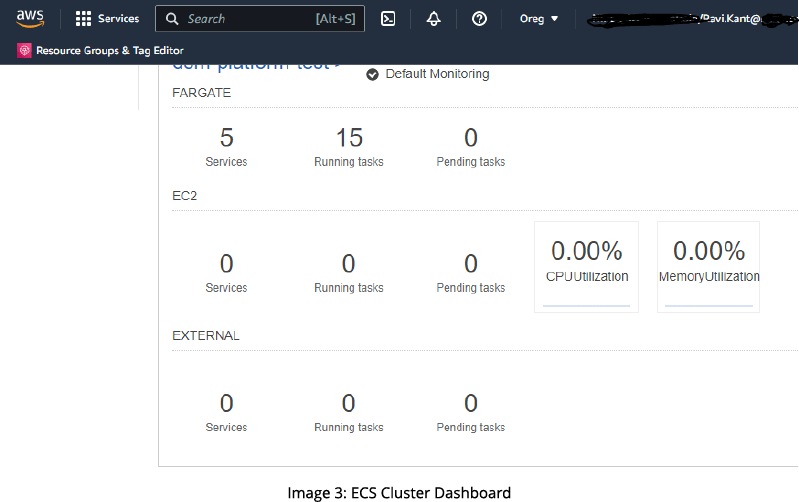Click the FARGATE section heading

[x=201, y=93]
